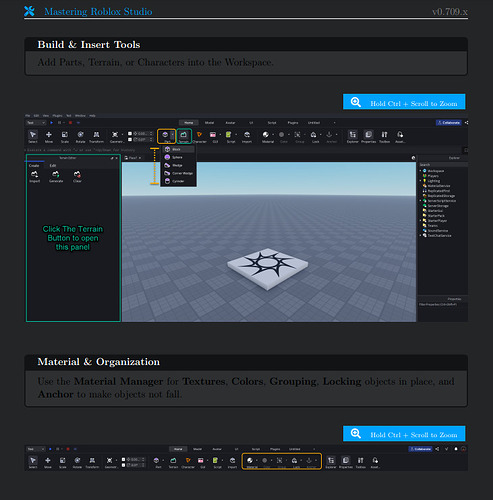Select Cylinder from the Part dropdown menu
493x500 pixels.
coord(178,181)
